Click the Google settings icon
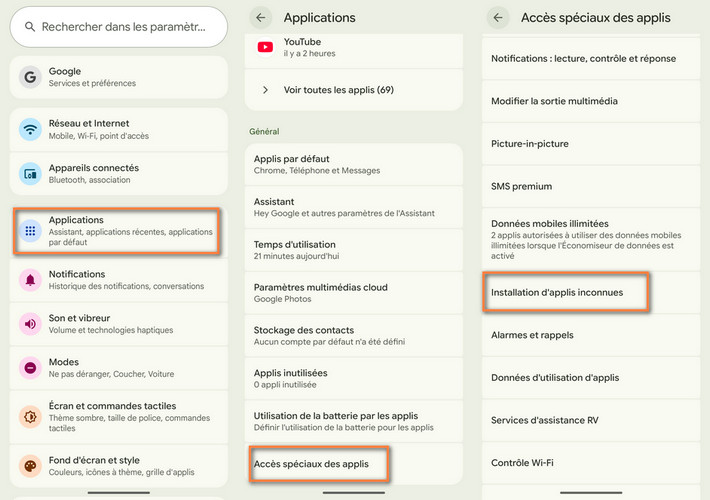This screenshot has height=500, width=710. coord(31,77)
